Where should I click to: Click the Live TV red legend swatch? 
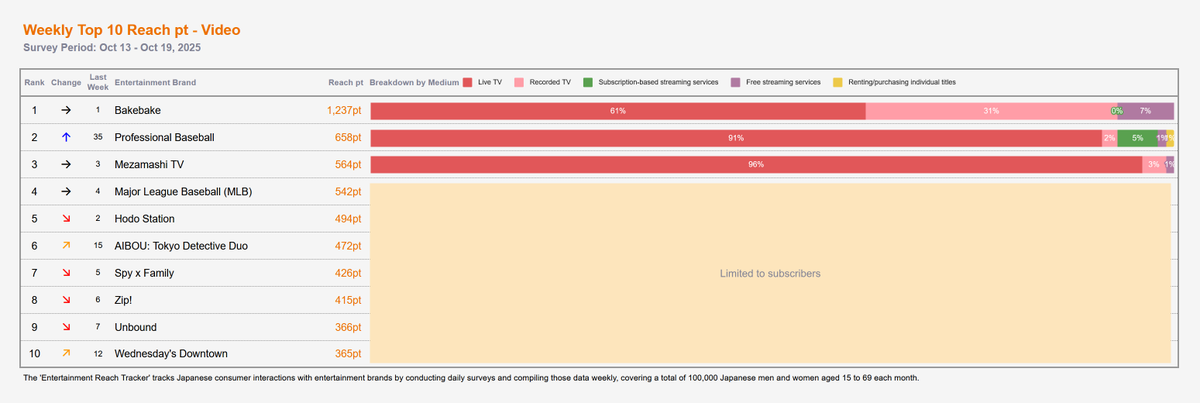point(468,82)
